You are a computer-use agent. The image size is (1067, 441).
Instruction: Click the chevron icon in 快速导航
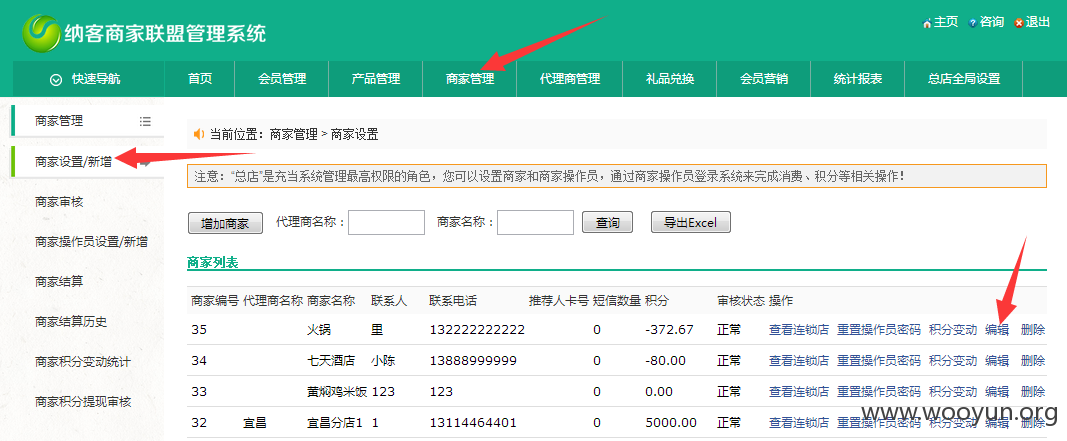56,80
